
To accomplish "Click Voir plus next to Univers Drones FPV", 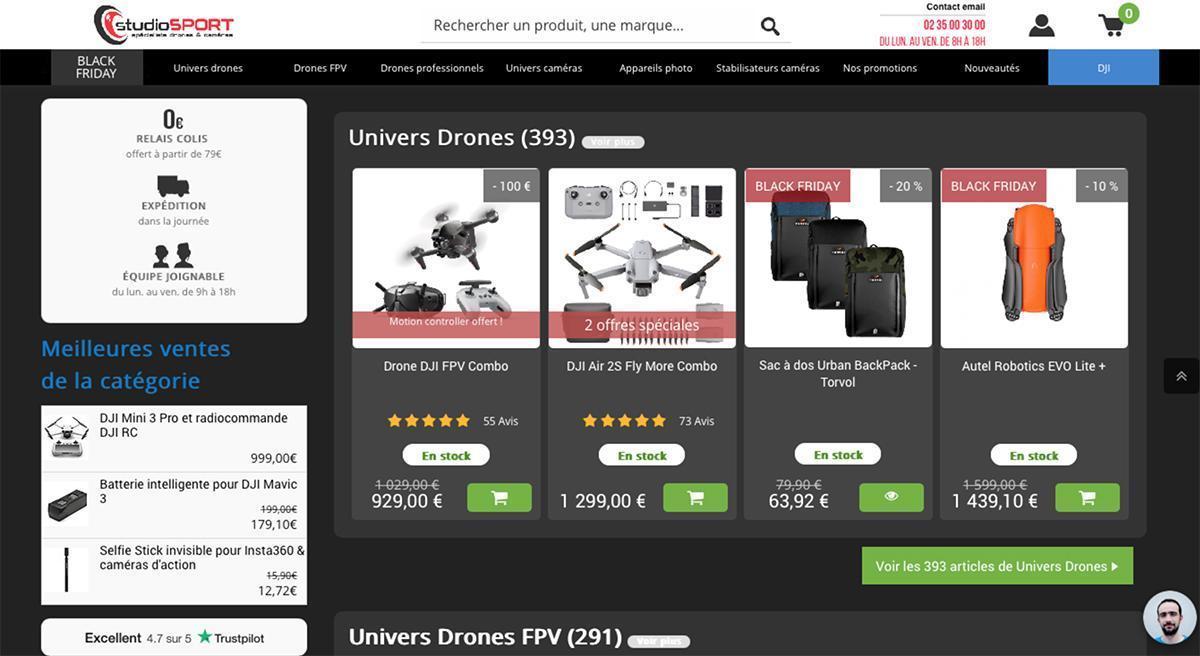I will (659, 641).
